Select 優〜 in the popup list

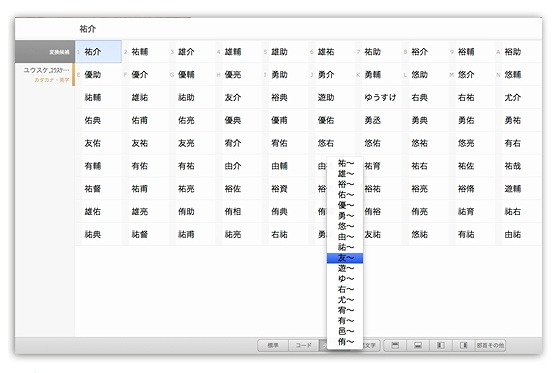(345, 205)
